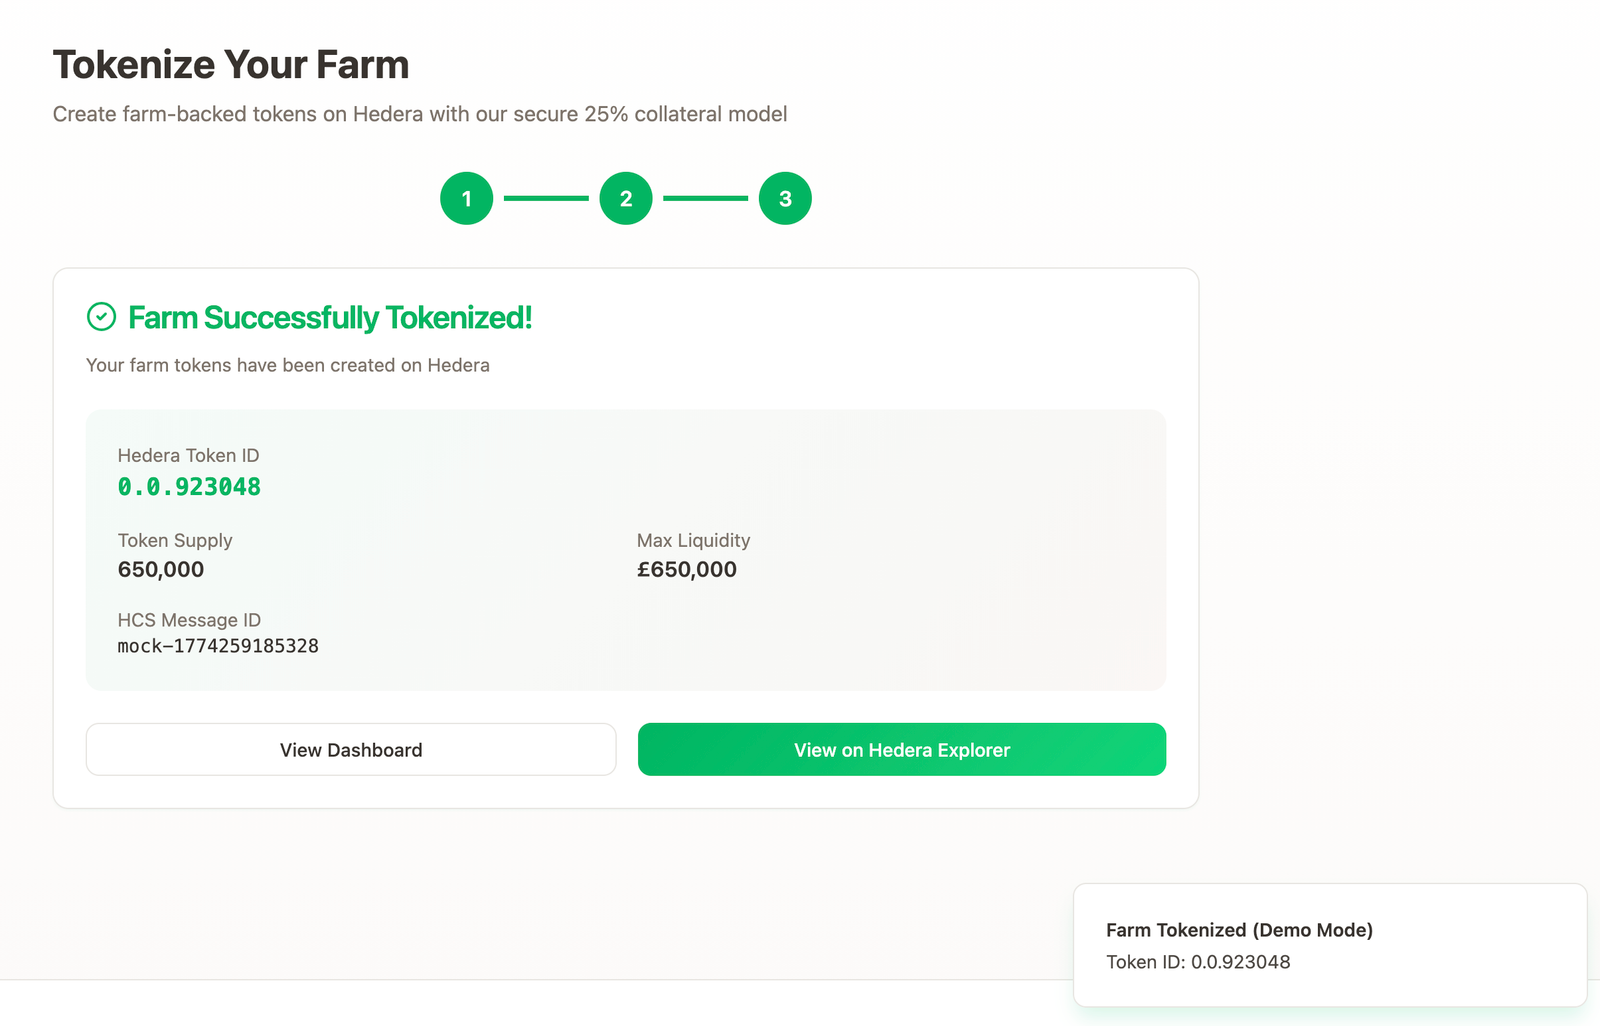Click the green Hedera Token ID value
1600x1026 pixels.
pyautogui.click(x=189, y=487)
